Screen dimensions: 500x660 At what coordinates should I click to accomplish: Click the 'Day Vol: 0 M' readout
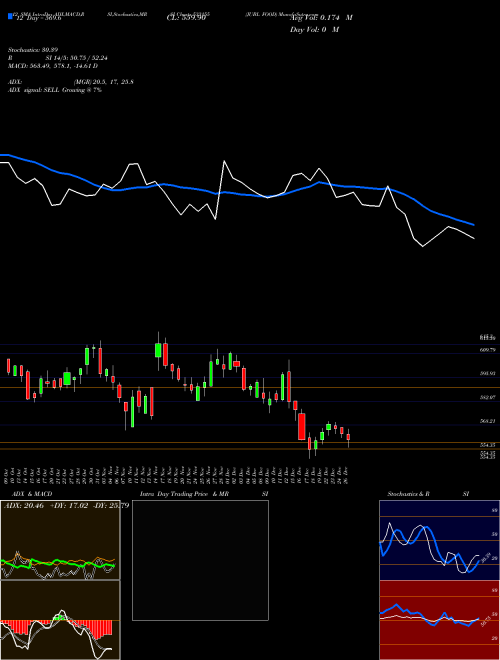coord(314,30)
